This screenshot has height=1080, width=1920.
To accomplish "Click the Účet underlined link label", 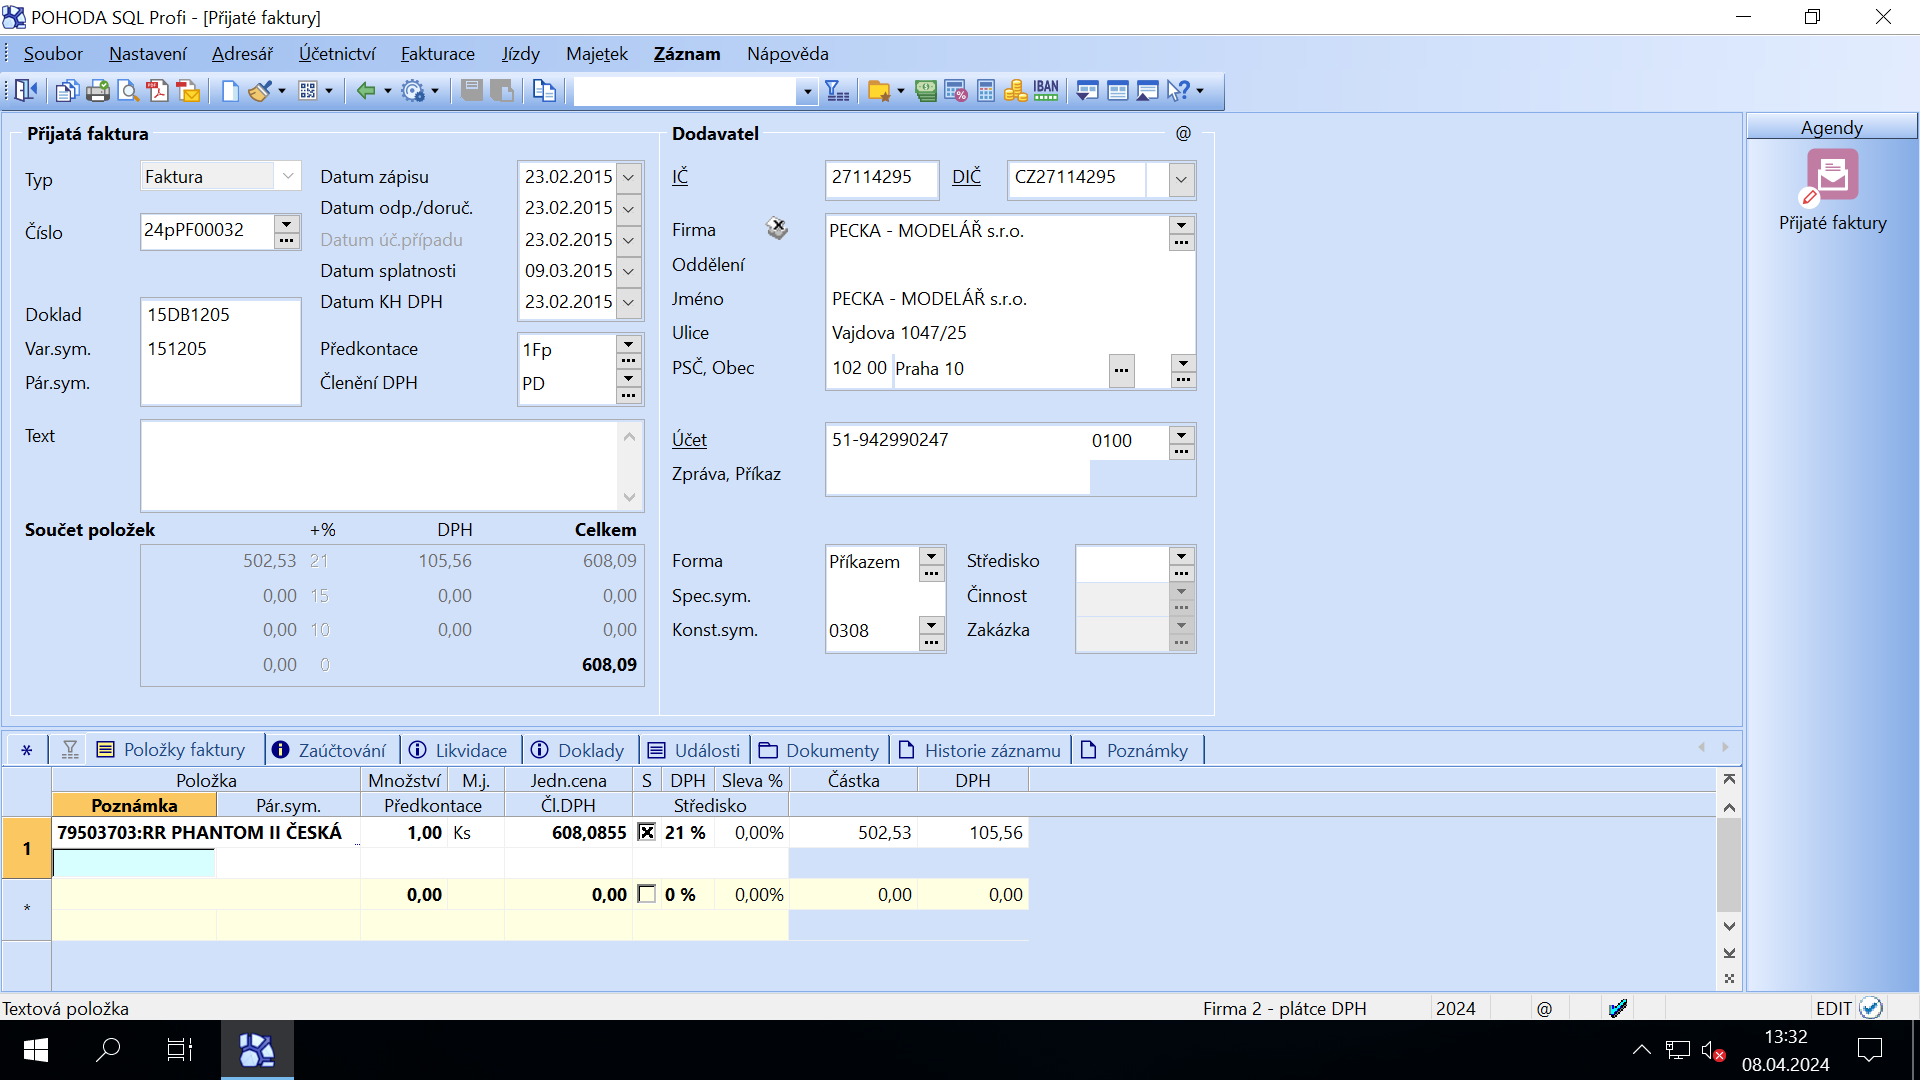I will tap(689, 440).
